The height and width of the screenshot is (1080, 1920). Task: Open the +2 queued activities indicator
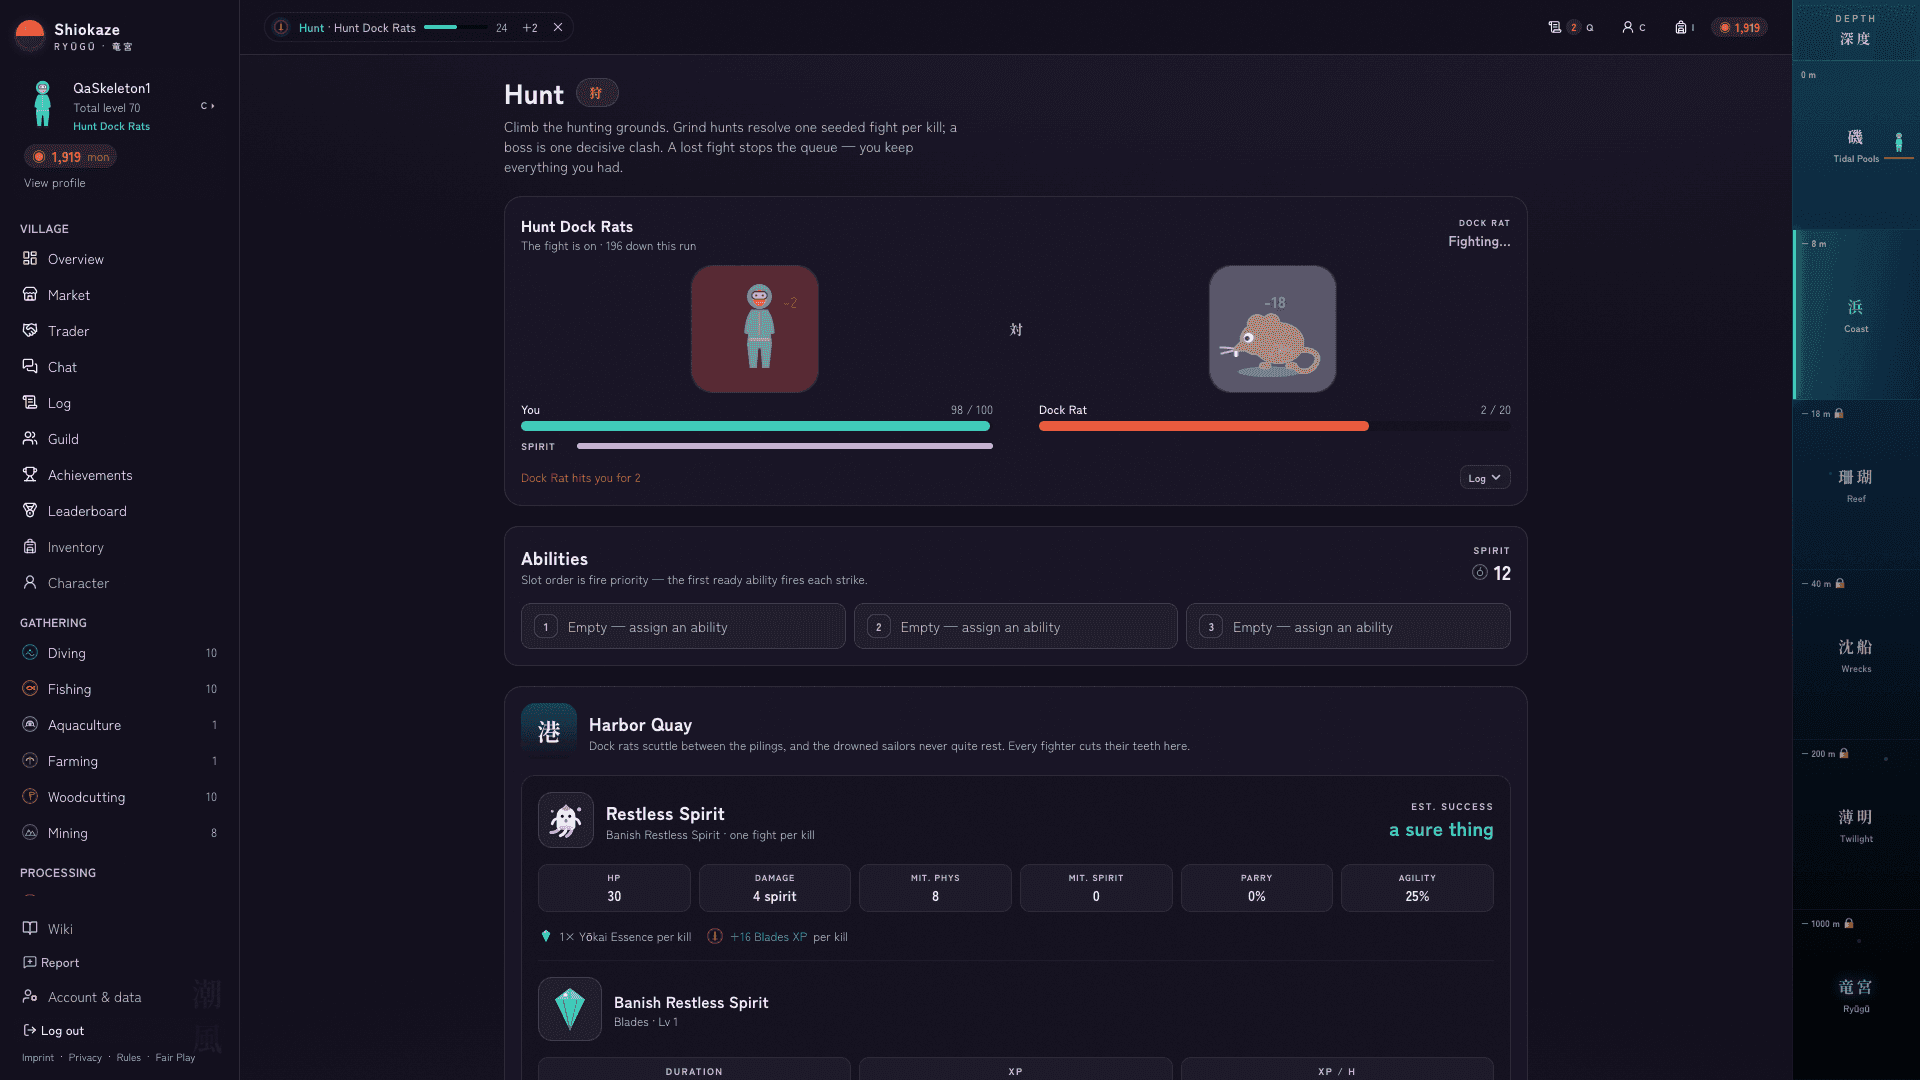tap(530, 28)
